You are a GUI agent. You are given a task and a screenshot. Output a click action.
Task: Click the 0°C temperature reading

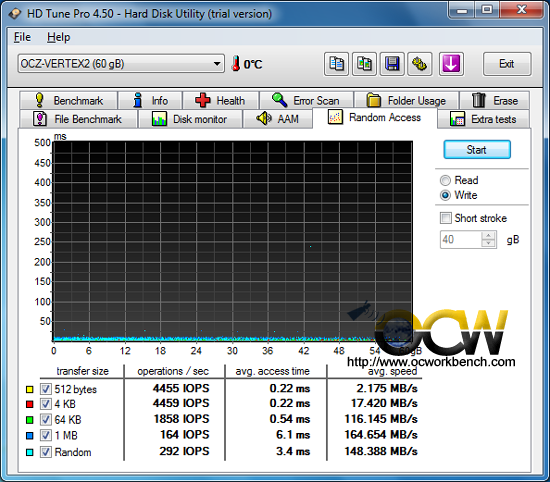pos(253,64)
